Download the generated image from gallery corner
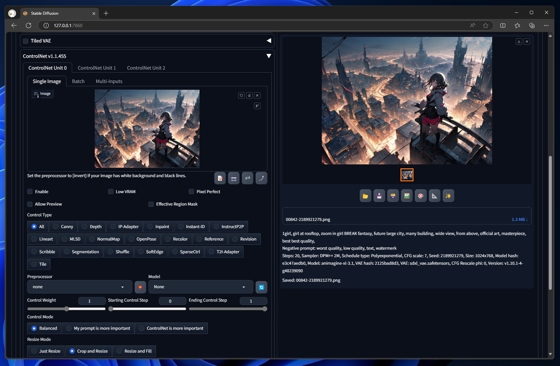560x366 pixels. (519, 42)
